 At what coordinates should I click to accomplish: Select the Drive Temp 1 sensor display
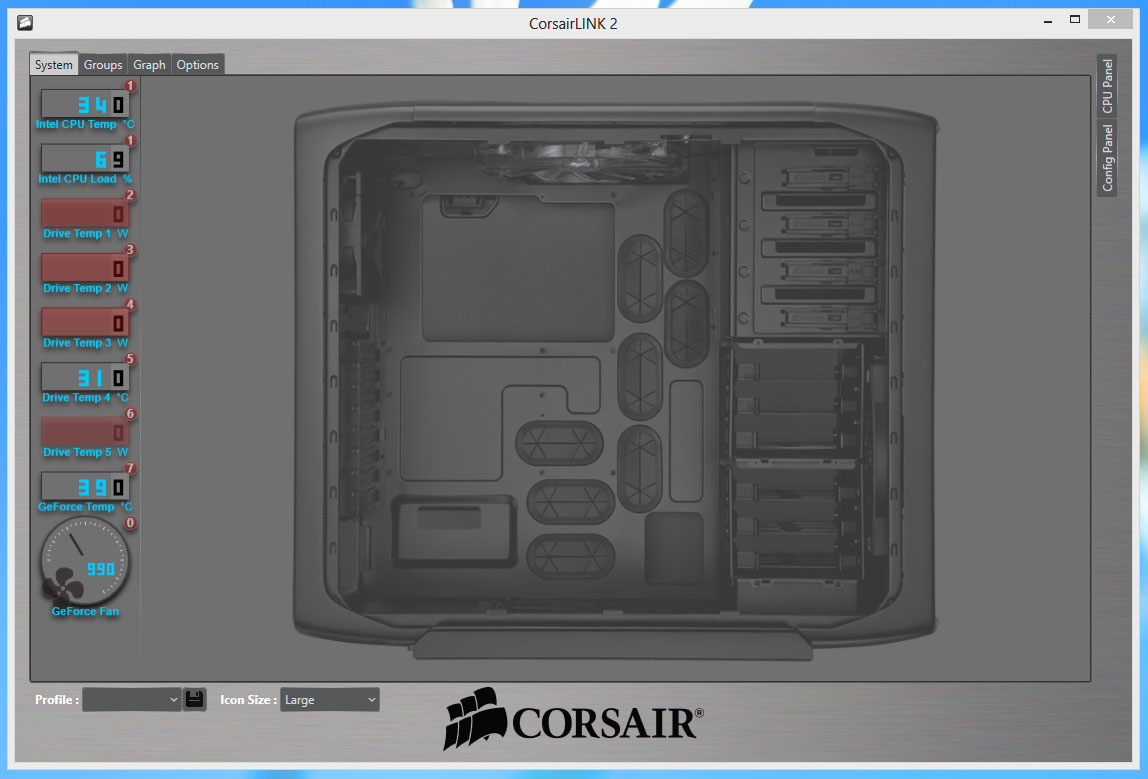pos(85,213)
